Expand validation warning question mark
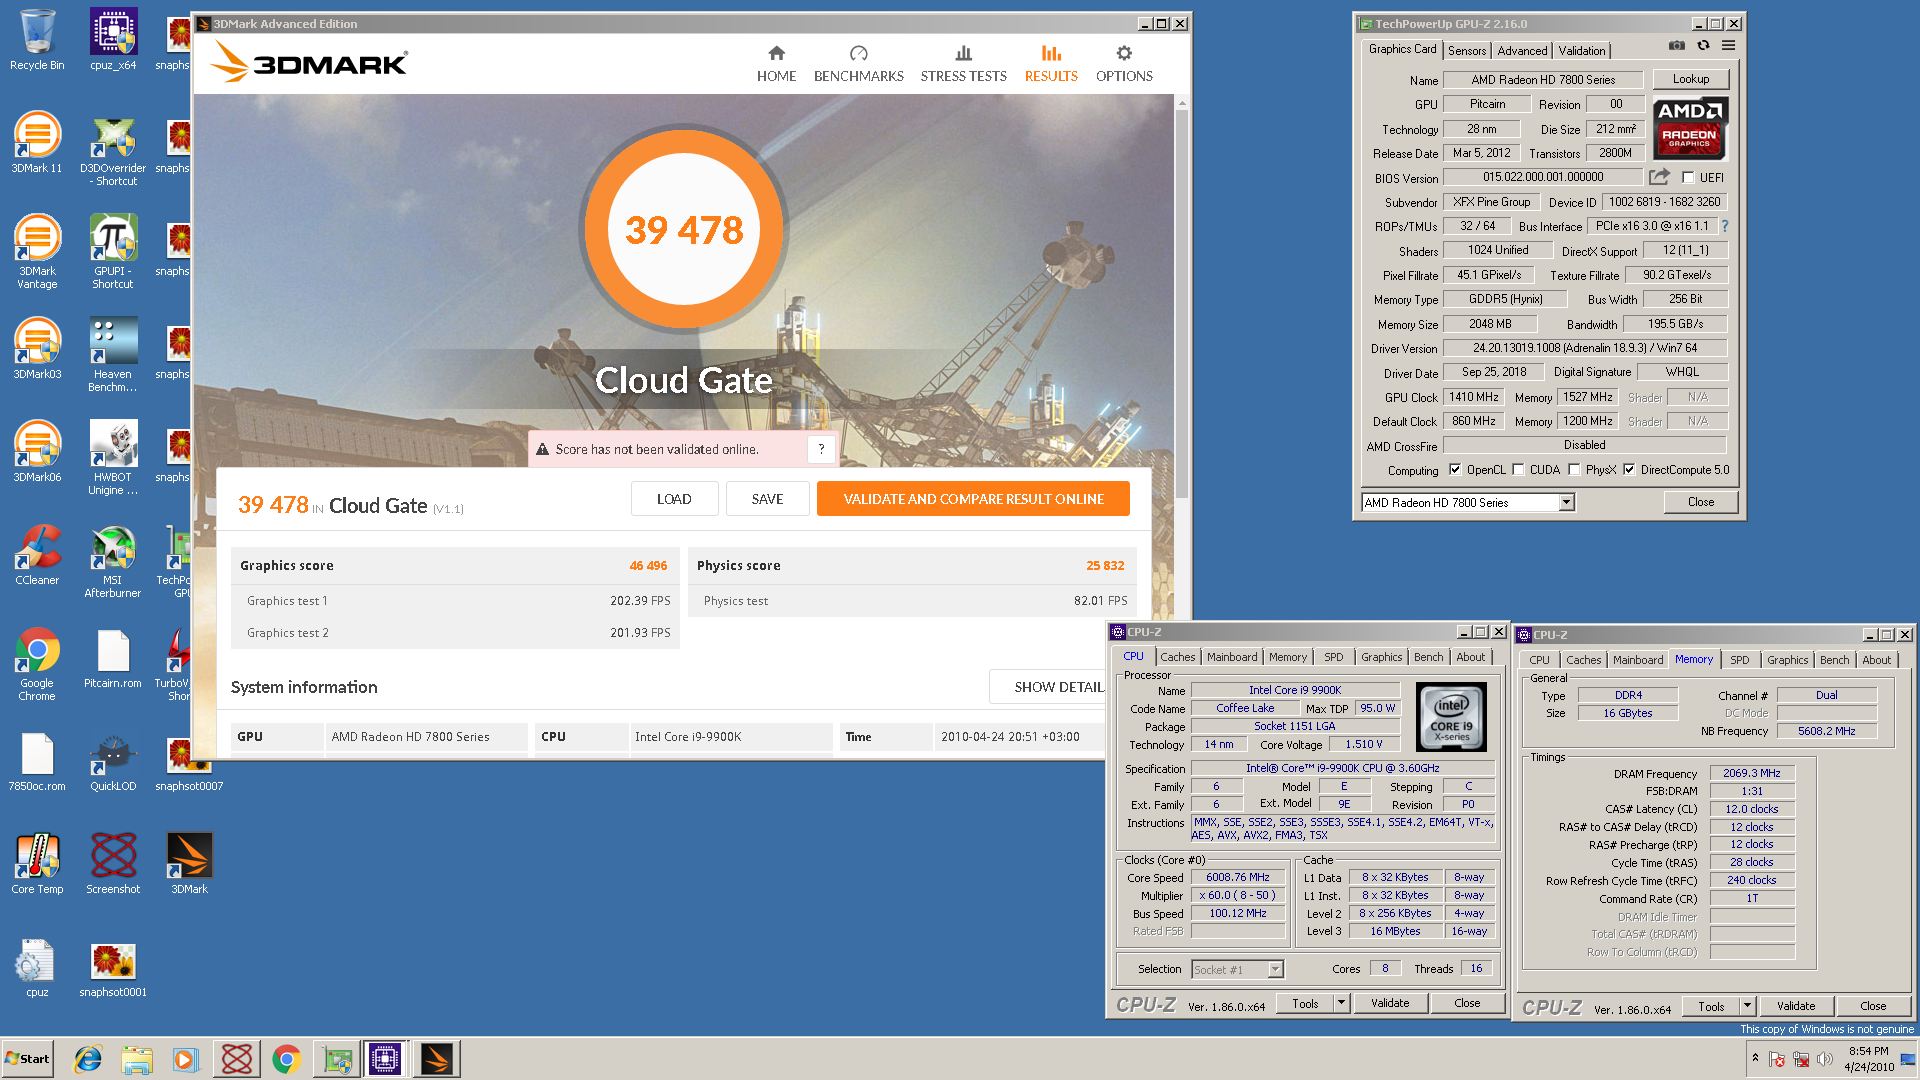Viewport: 1920px width, 1080px height. pyautogui.click(x=821, y=449)
